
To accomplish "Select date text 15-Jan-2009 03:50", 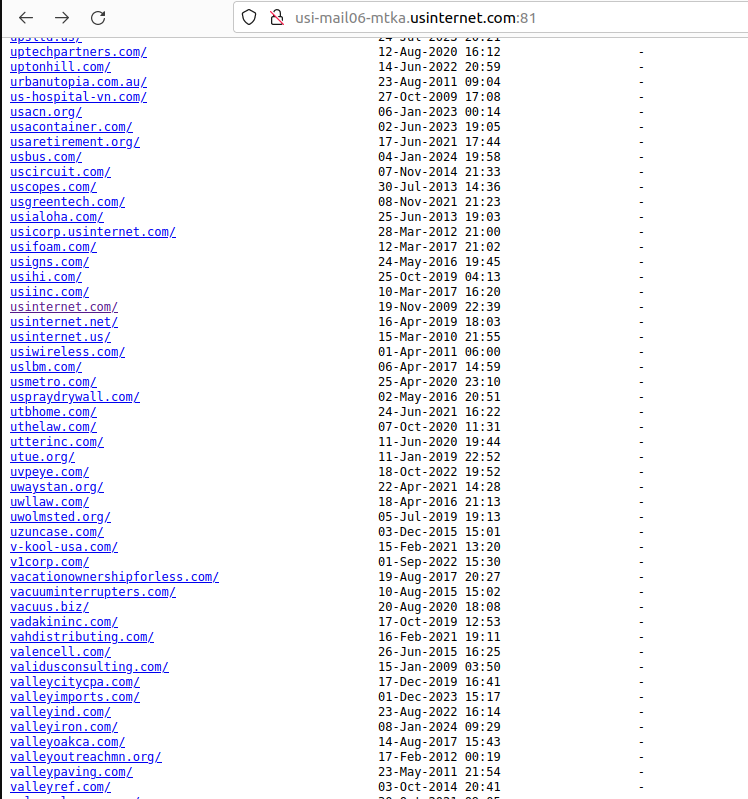I will point(439,667).
